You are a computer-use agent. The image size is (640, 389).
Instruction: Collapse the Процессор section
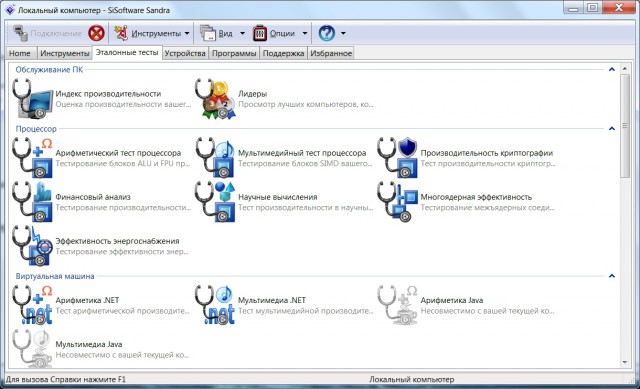(x=611, y=129)
